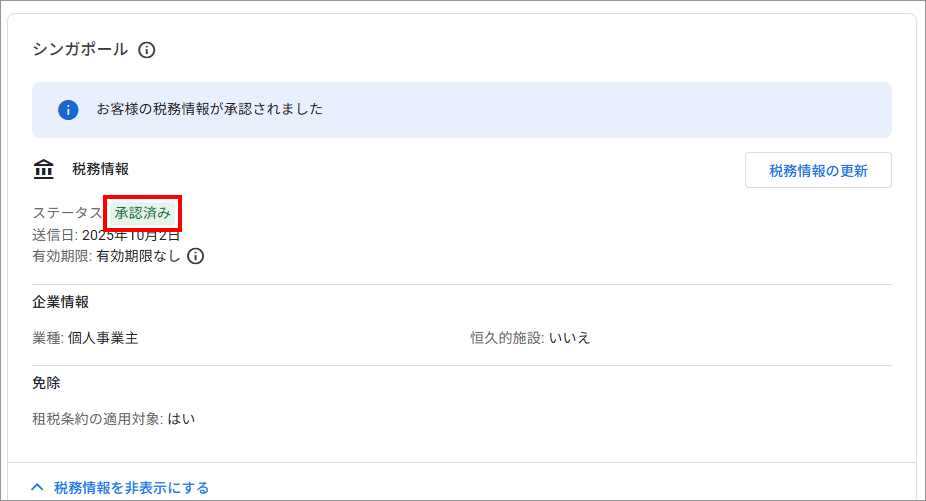Viewport: 926px width, 501px height.
Task: Click the 免除 section heading
Action: point(46,383)
